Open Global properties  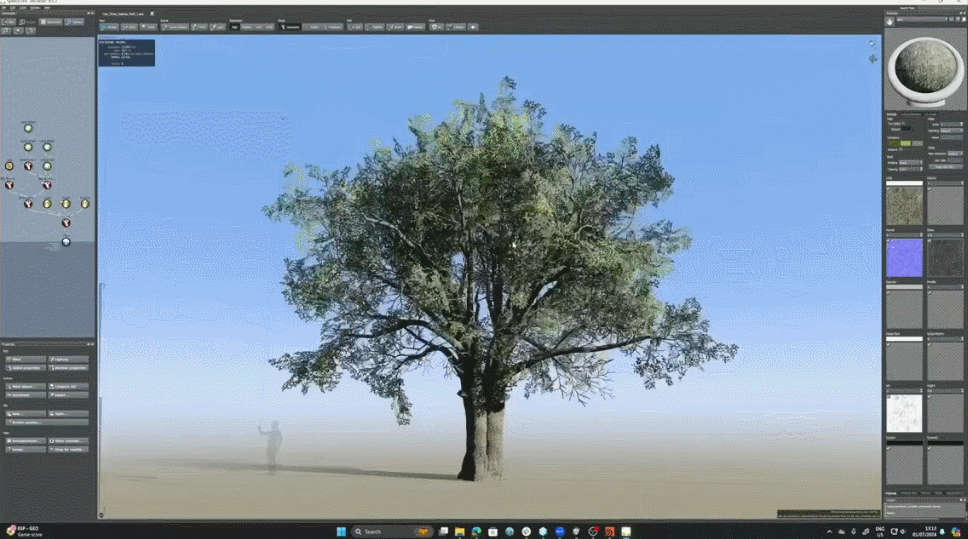(25, 368)
